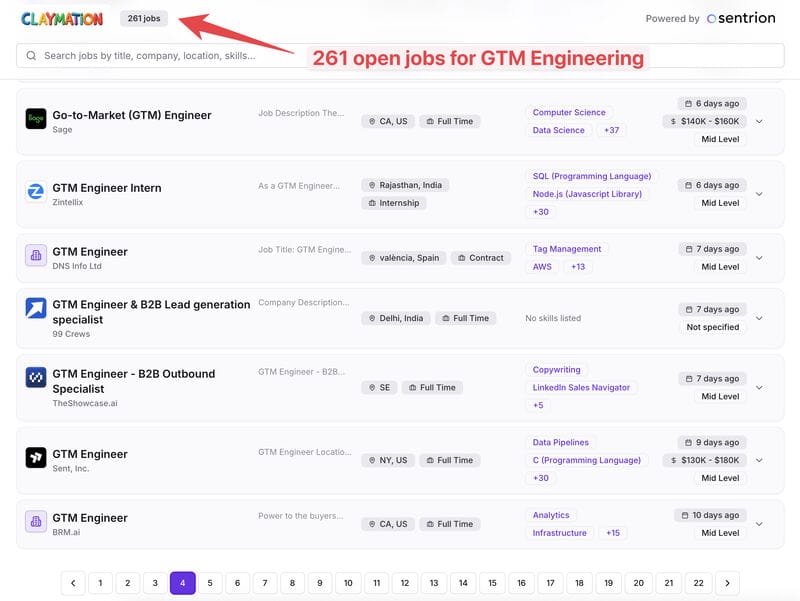
Task: Click the 99 Crews company logo
Action: click(36, 308)
